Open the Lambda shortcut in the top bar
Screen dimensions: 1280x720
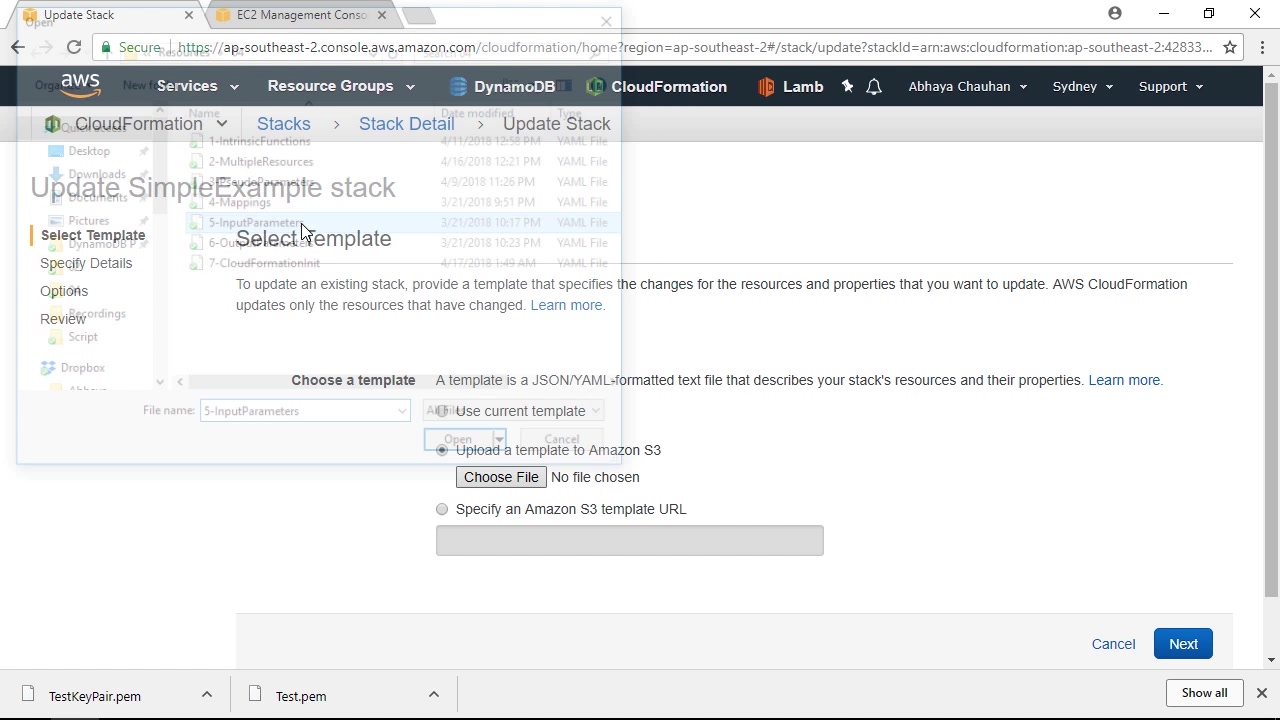791,87
